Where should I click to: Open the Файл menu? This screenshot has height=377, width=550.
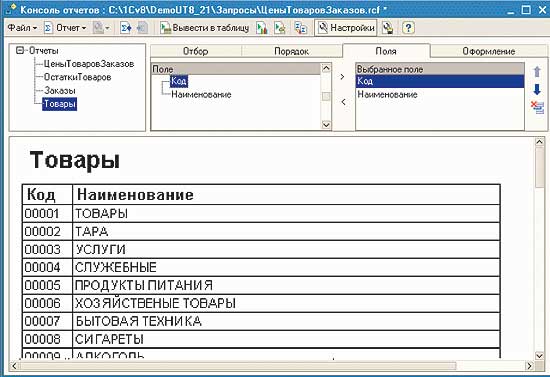tap(22, 28)
